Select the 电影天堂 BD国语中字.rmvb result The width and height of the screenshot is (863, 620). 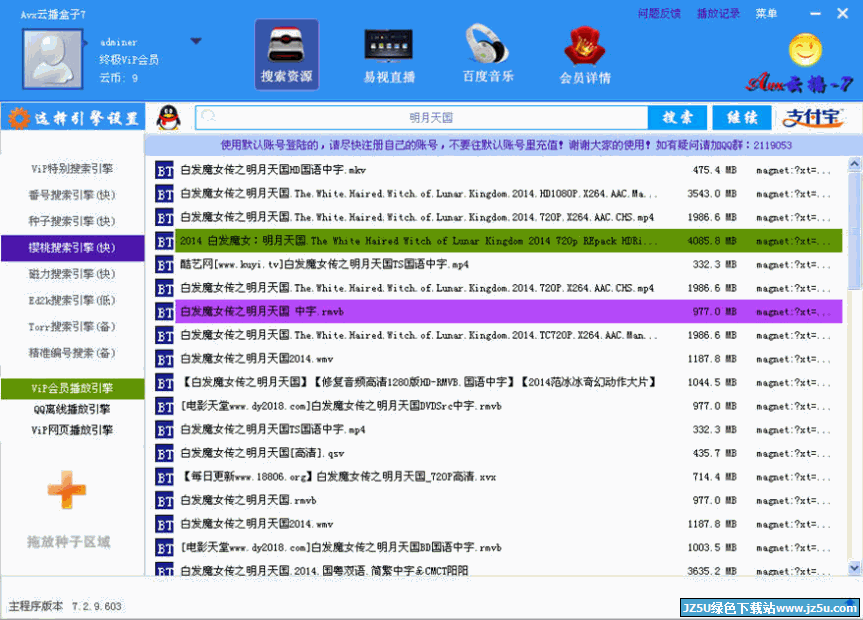click(x=341, y=547)
